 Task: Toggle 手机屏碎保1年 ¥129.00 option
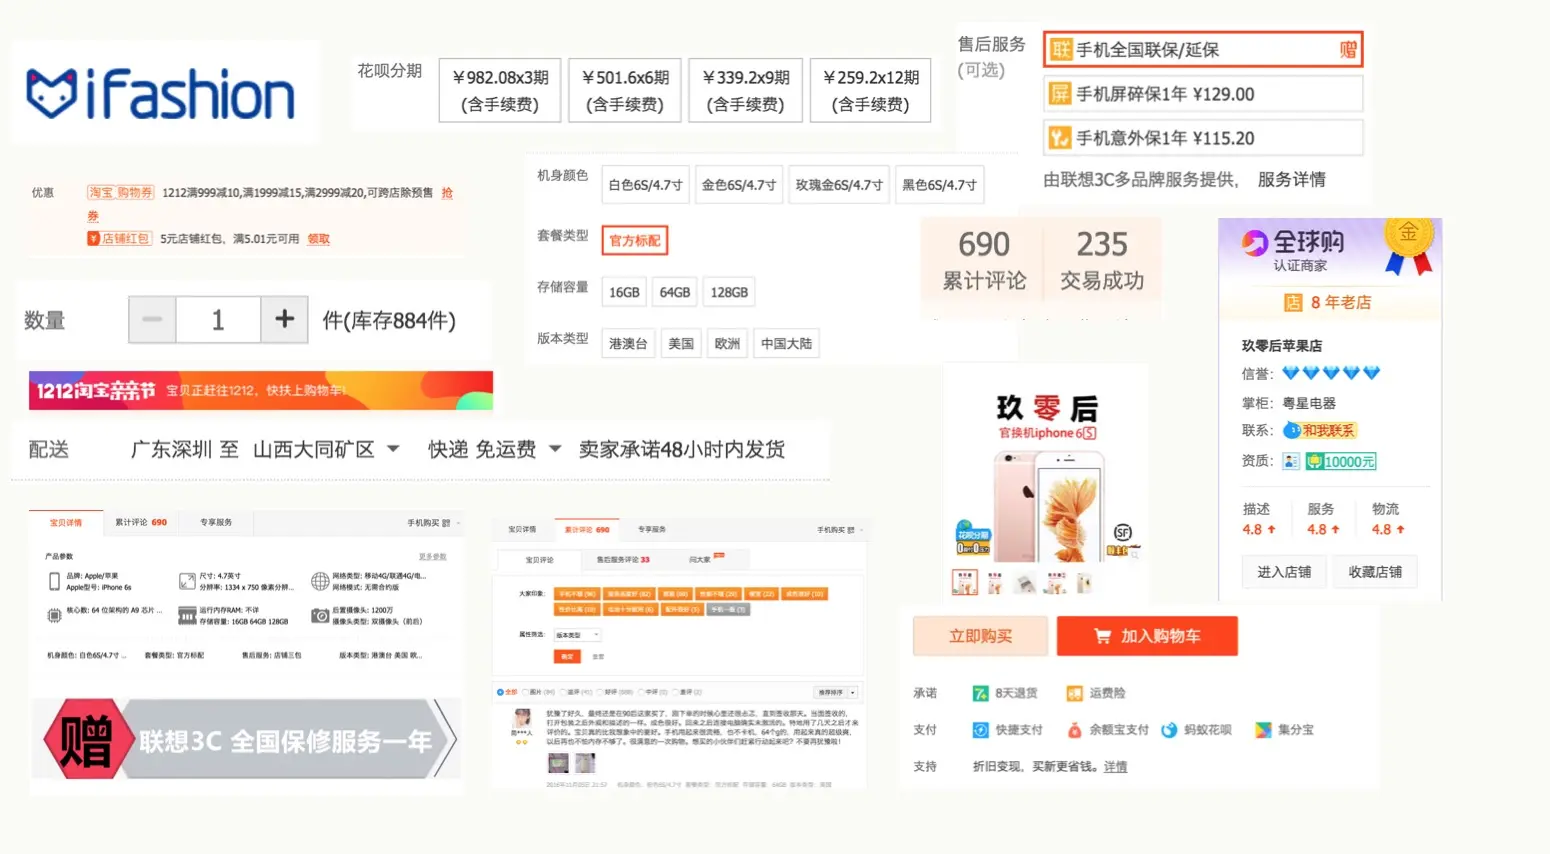click(1203, 94)
